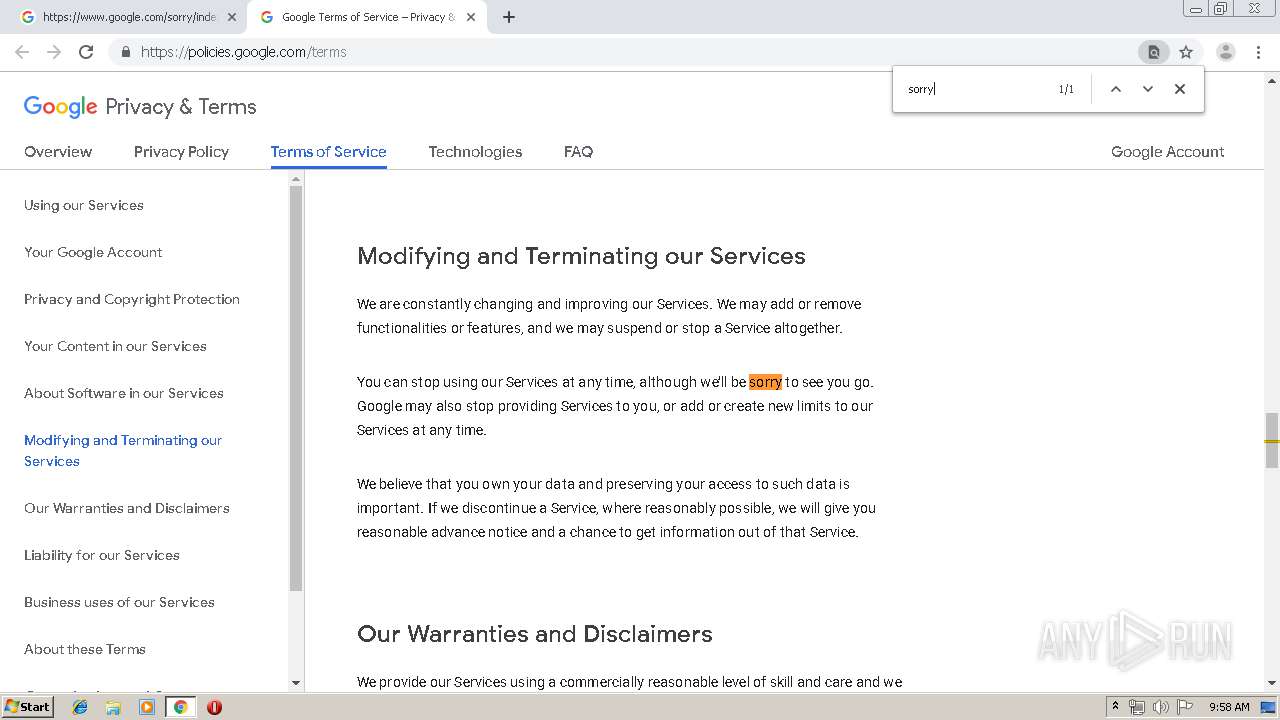Click the Google Privacy & Terms logo
1280x720 pixels.
[140, 107]
